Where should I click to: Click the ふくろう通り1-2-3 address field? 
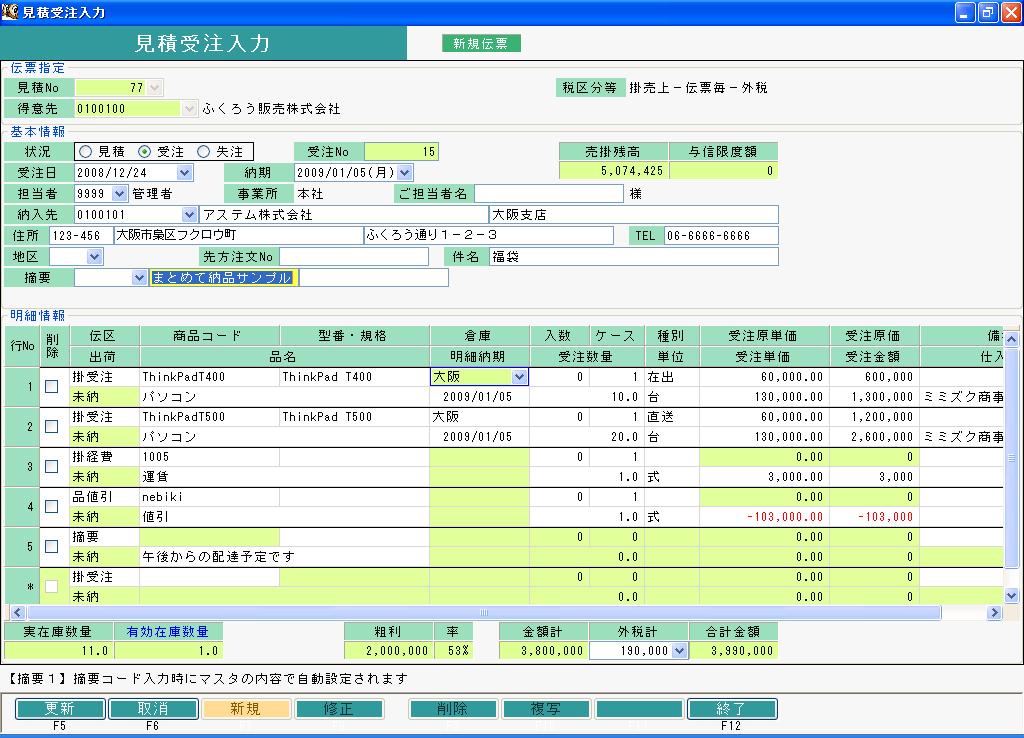point(488,235)
